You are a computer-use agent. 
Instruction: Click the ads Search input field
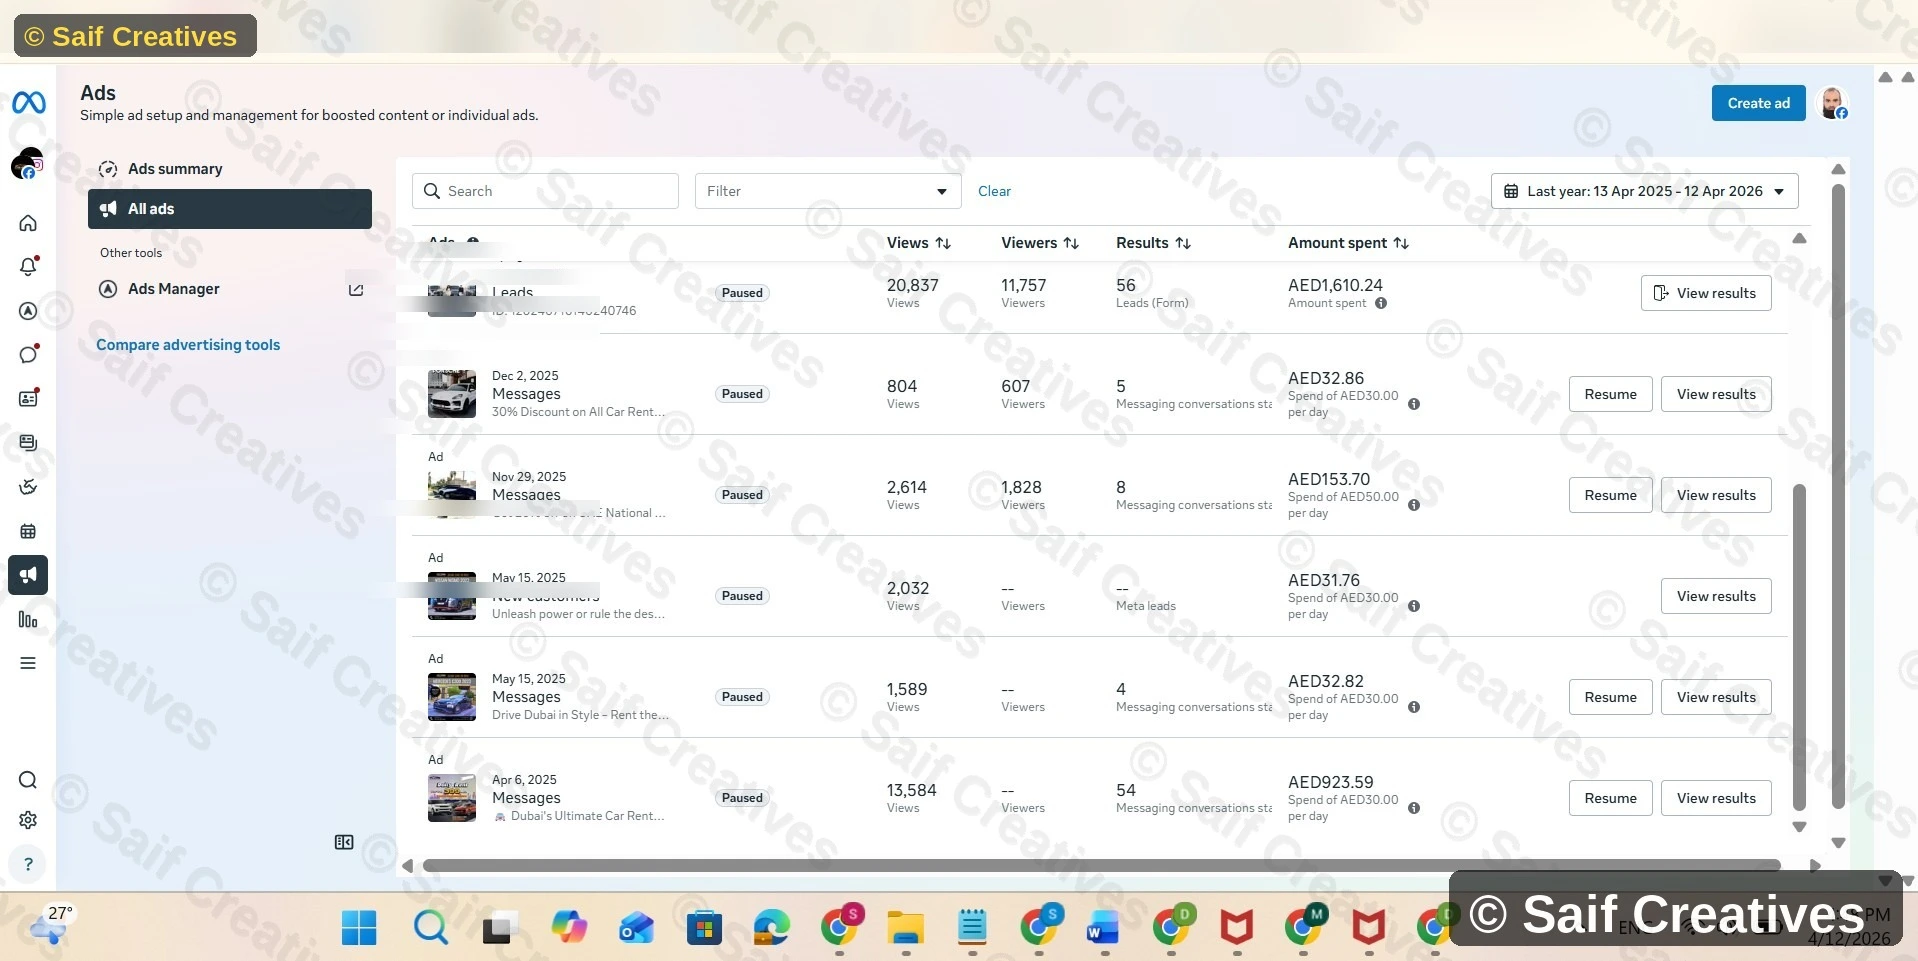(x=545, y=191)
